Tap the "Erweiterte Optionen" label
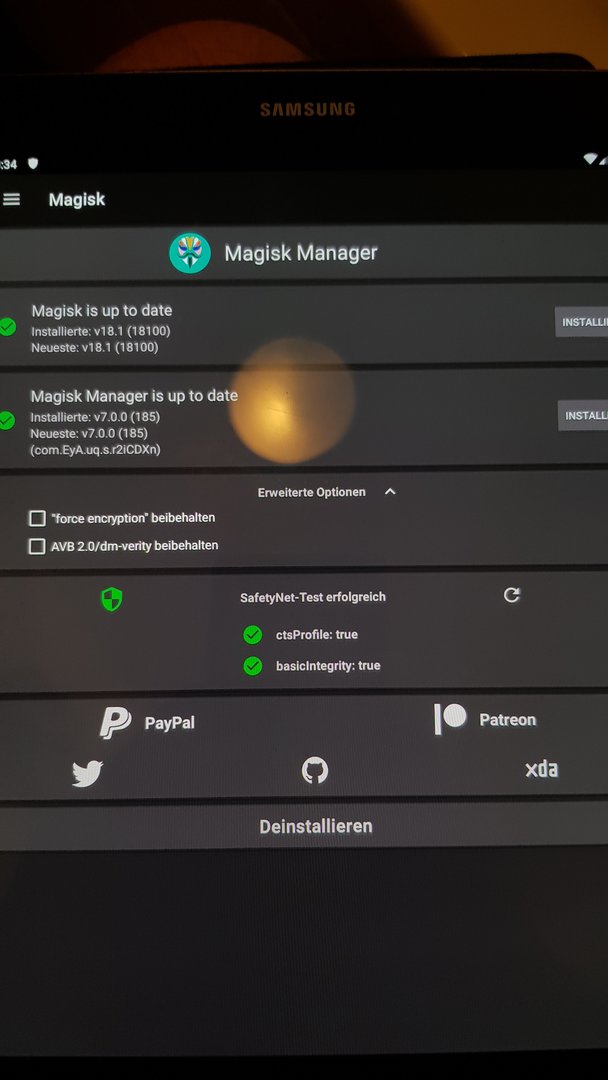608x1080 pixels. 311,492
